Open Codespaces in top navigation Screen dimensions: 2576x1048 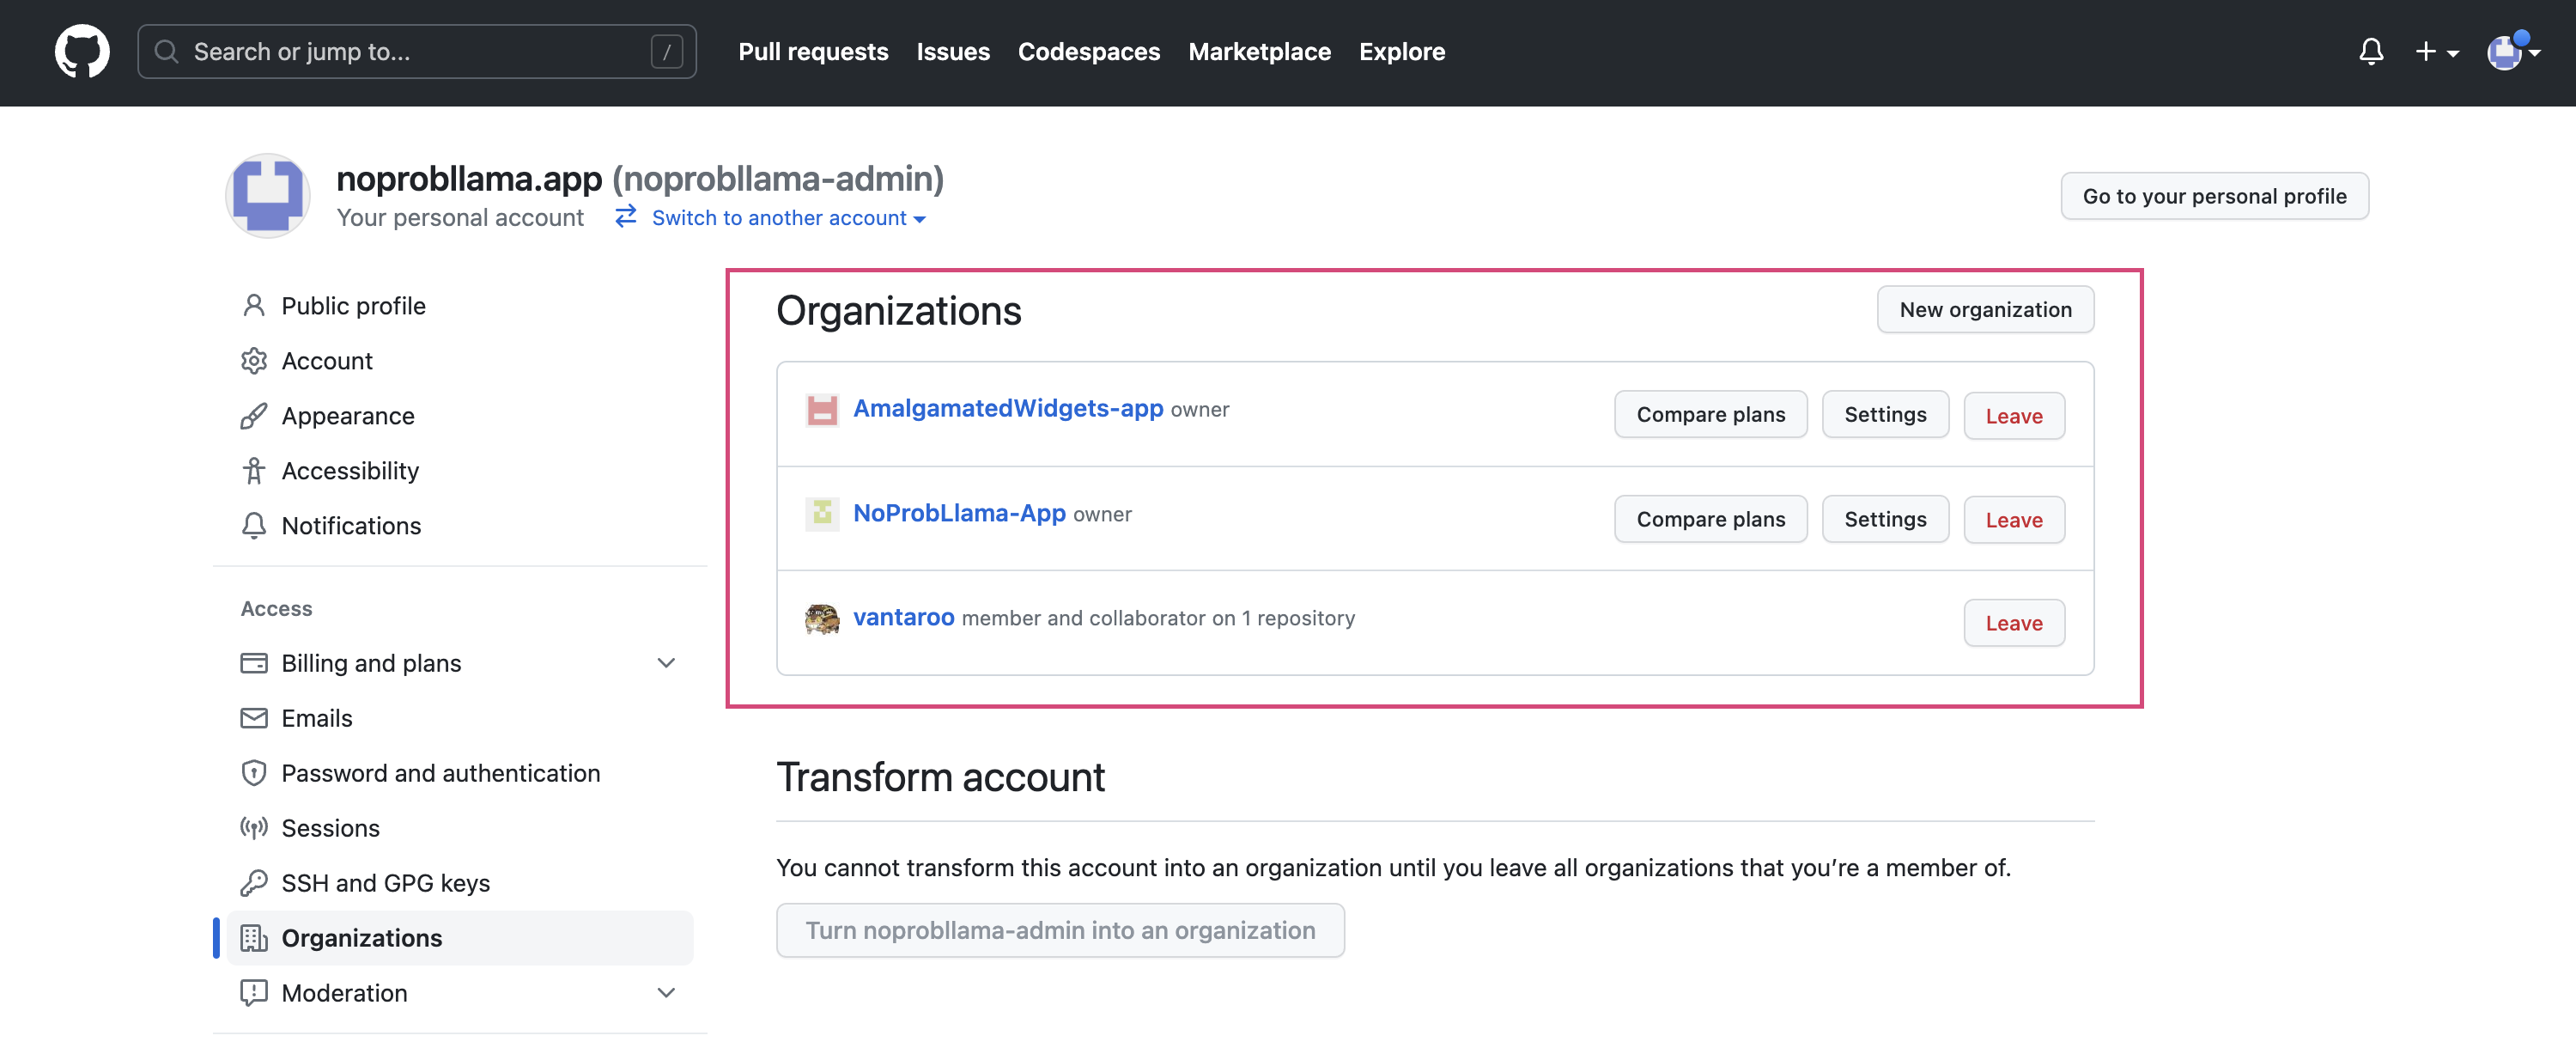pyautogui.click(x=1088, y=52)
